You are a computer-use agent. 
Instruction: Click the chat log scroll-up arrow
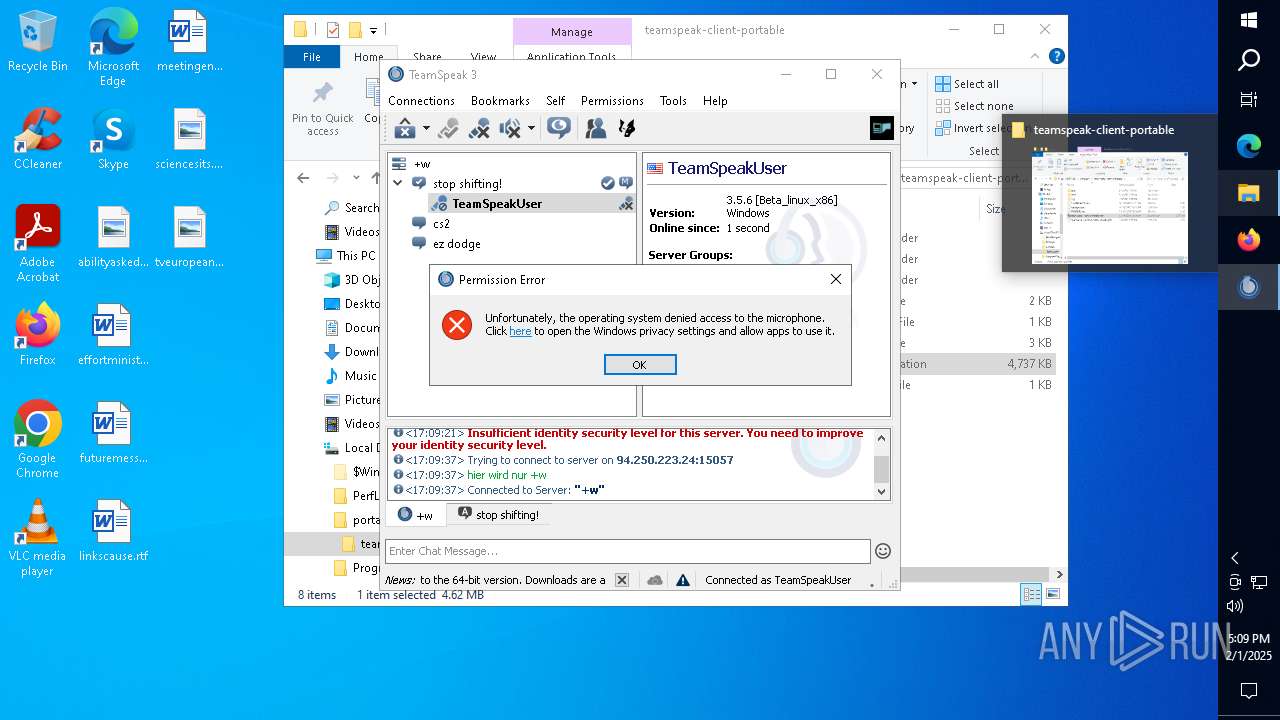[881, 438]
